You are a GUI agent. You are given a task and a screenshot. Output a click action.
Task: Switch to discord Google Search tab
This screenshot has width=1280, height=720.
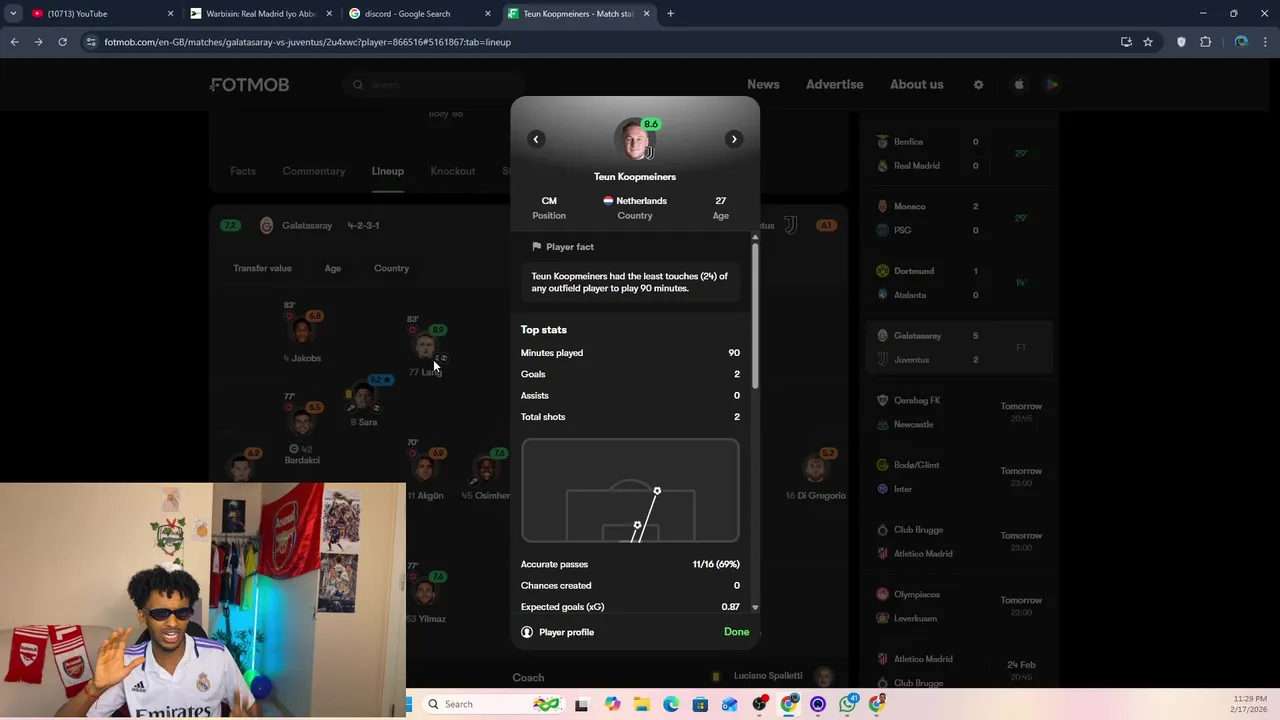pos(420,14)
